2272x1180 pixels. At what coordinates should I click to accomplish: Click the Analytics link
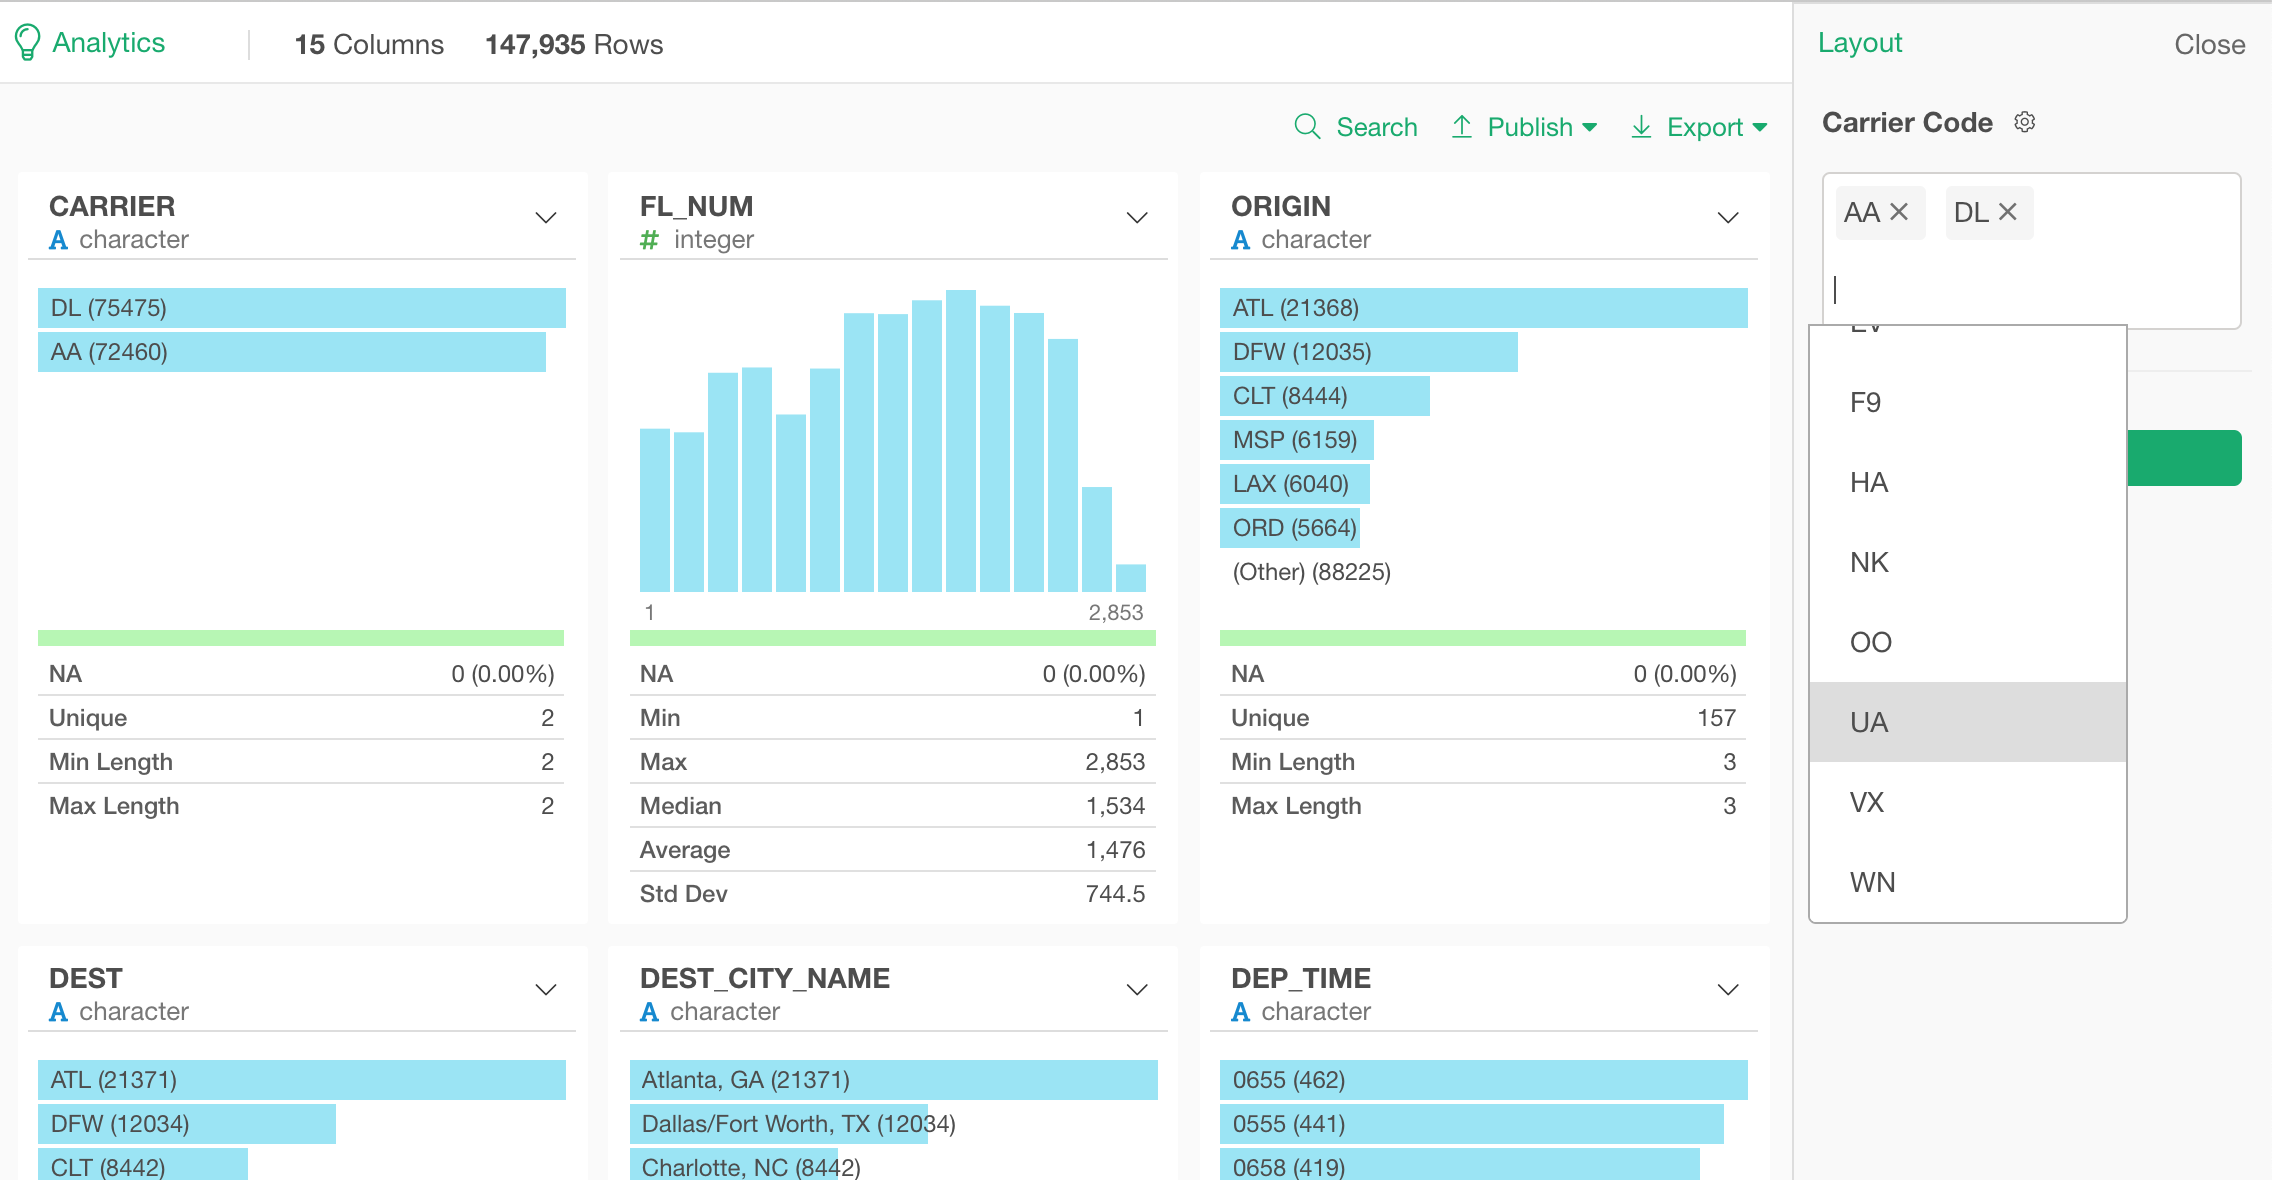[x=108, y=43]
